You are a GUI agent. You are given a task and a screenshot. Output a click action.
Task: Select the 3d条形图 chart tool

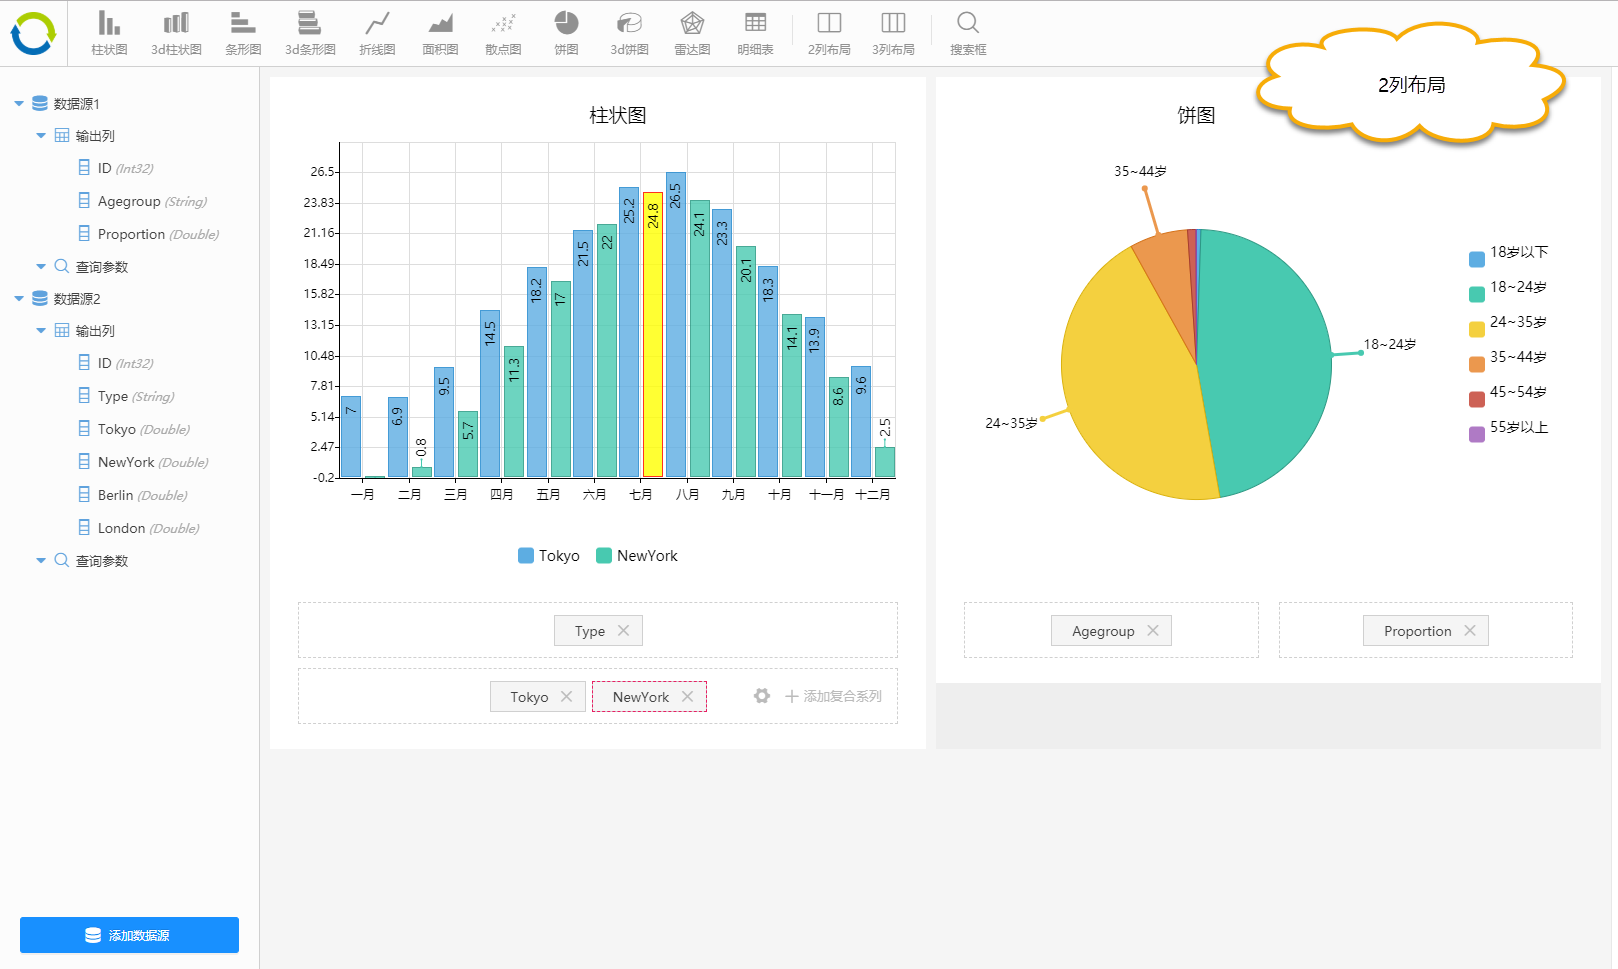click(310, 33)
